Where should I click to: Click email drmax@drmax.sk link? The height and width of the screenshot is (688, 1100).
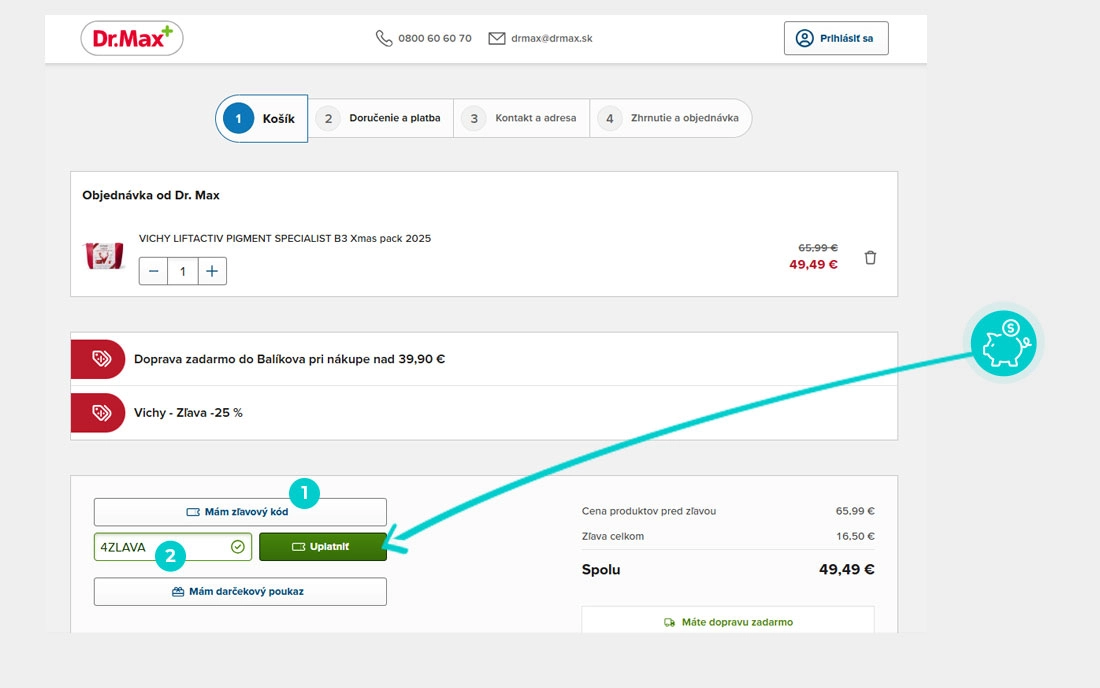[x=551, y=38]
